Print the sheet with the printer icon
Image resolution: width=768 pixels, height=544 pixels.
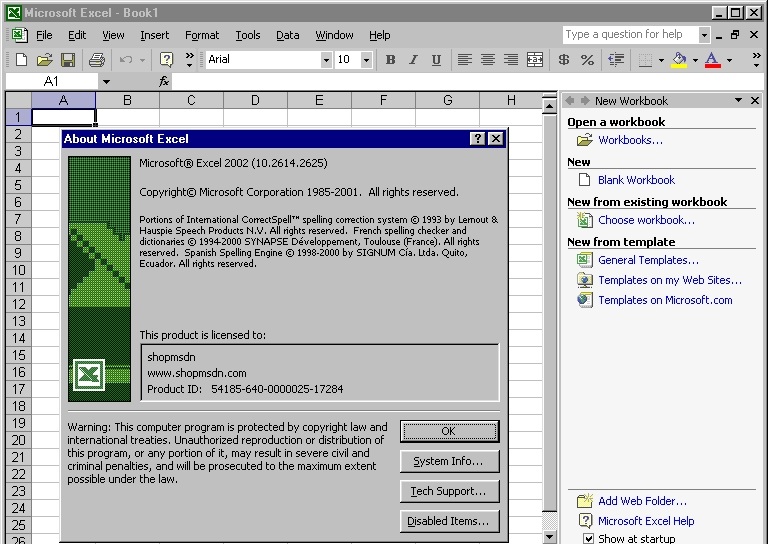[96, 60]
